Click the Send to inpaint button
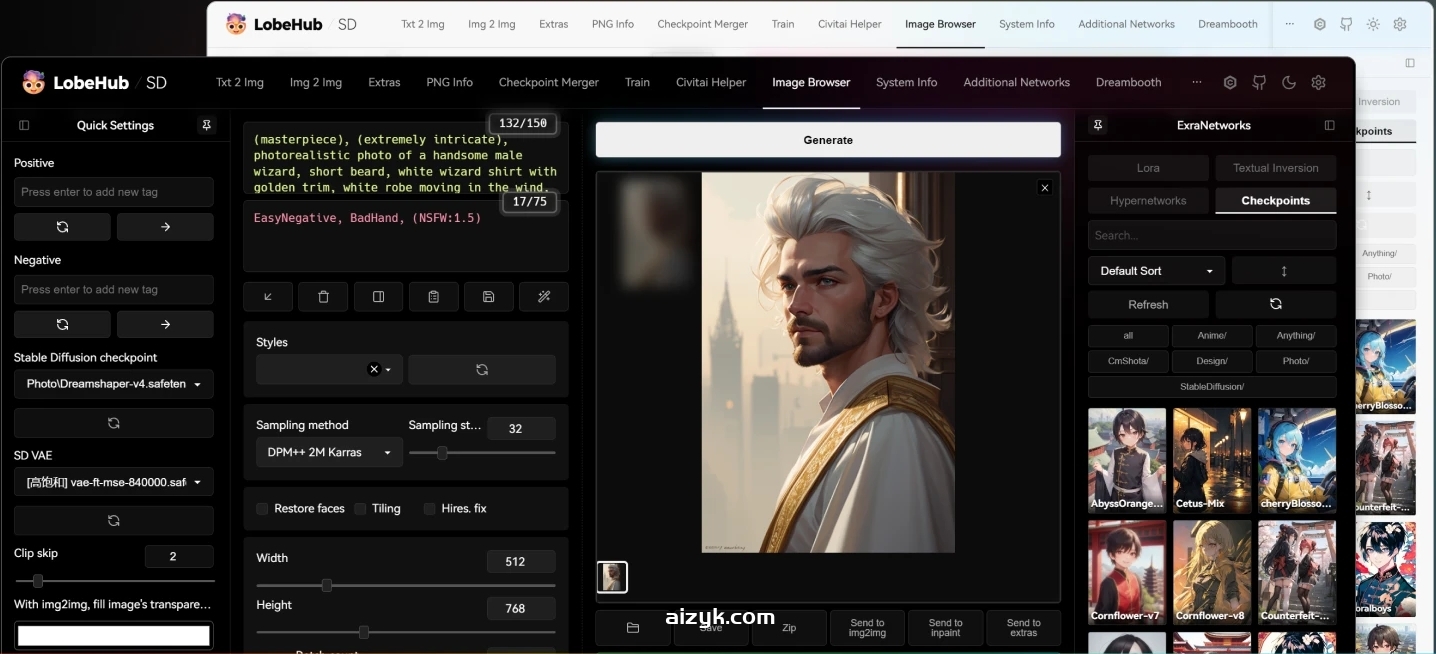The height and width of the screenshot is (654, 1436). (945, 628)
